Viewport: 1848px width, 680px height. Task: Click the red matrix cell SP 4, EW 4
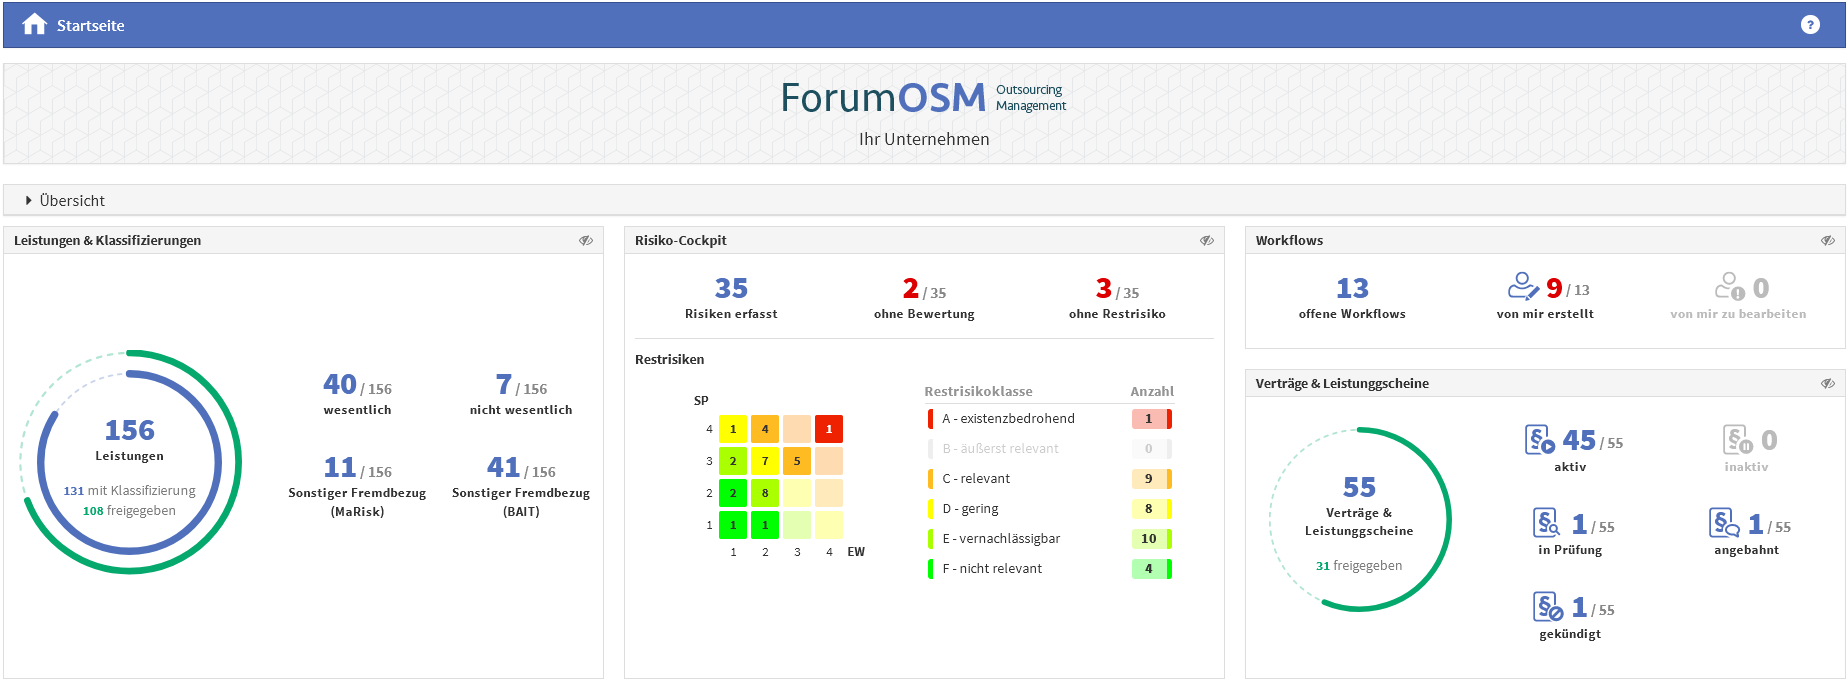(x=829, y=429)
